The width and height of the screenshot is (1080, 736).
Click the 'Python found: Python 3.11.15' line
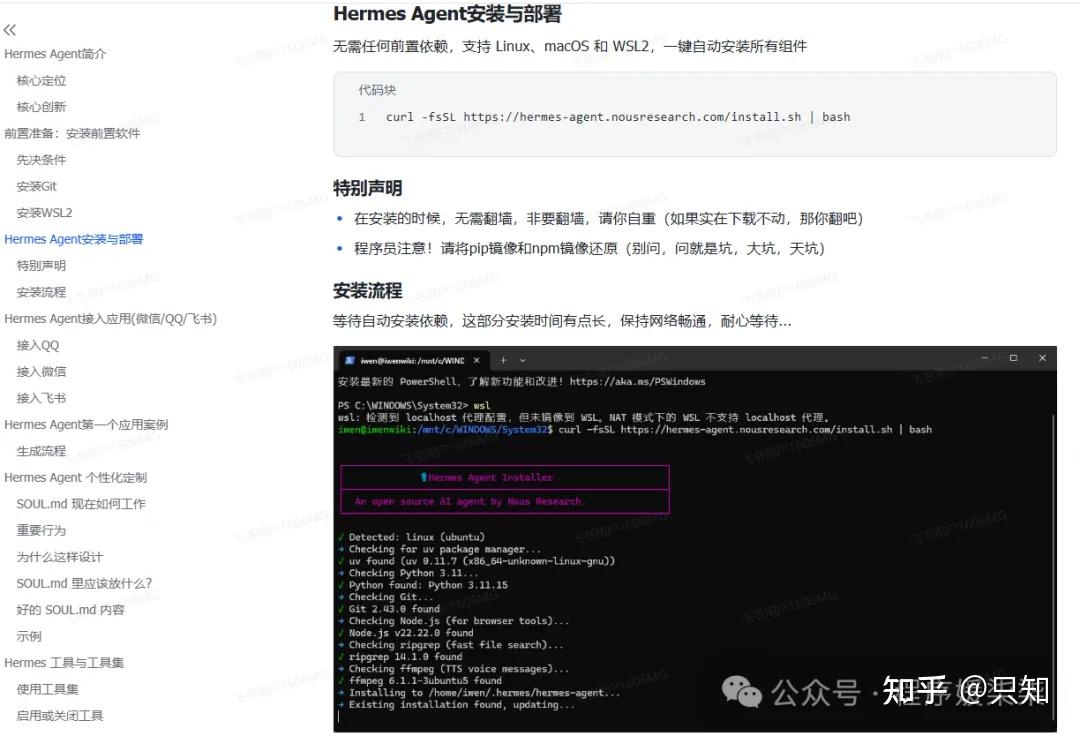tap(428, 585)
